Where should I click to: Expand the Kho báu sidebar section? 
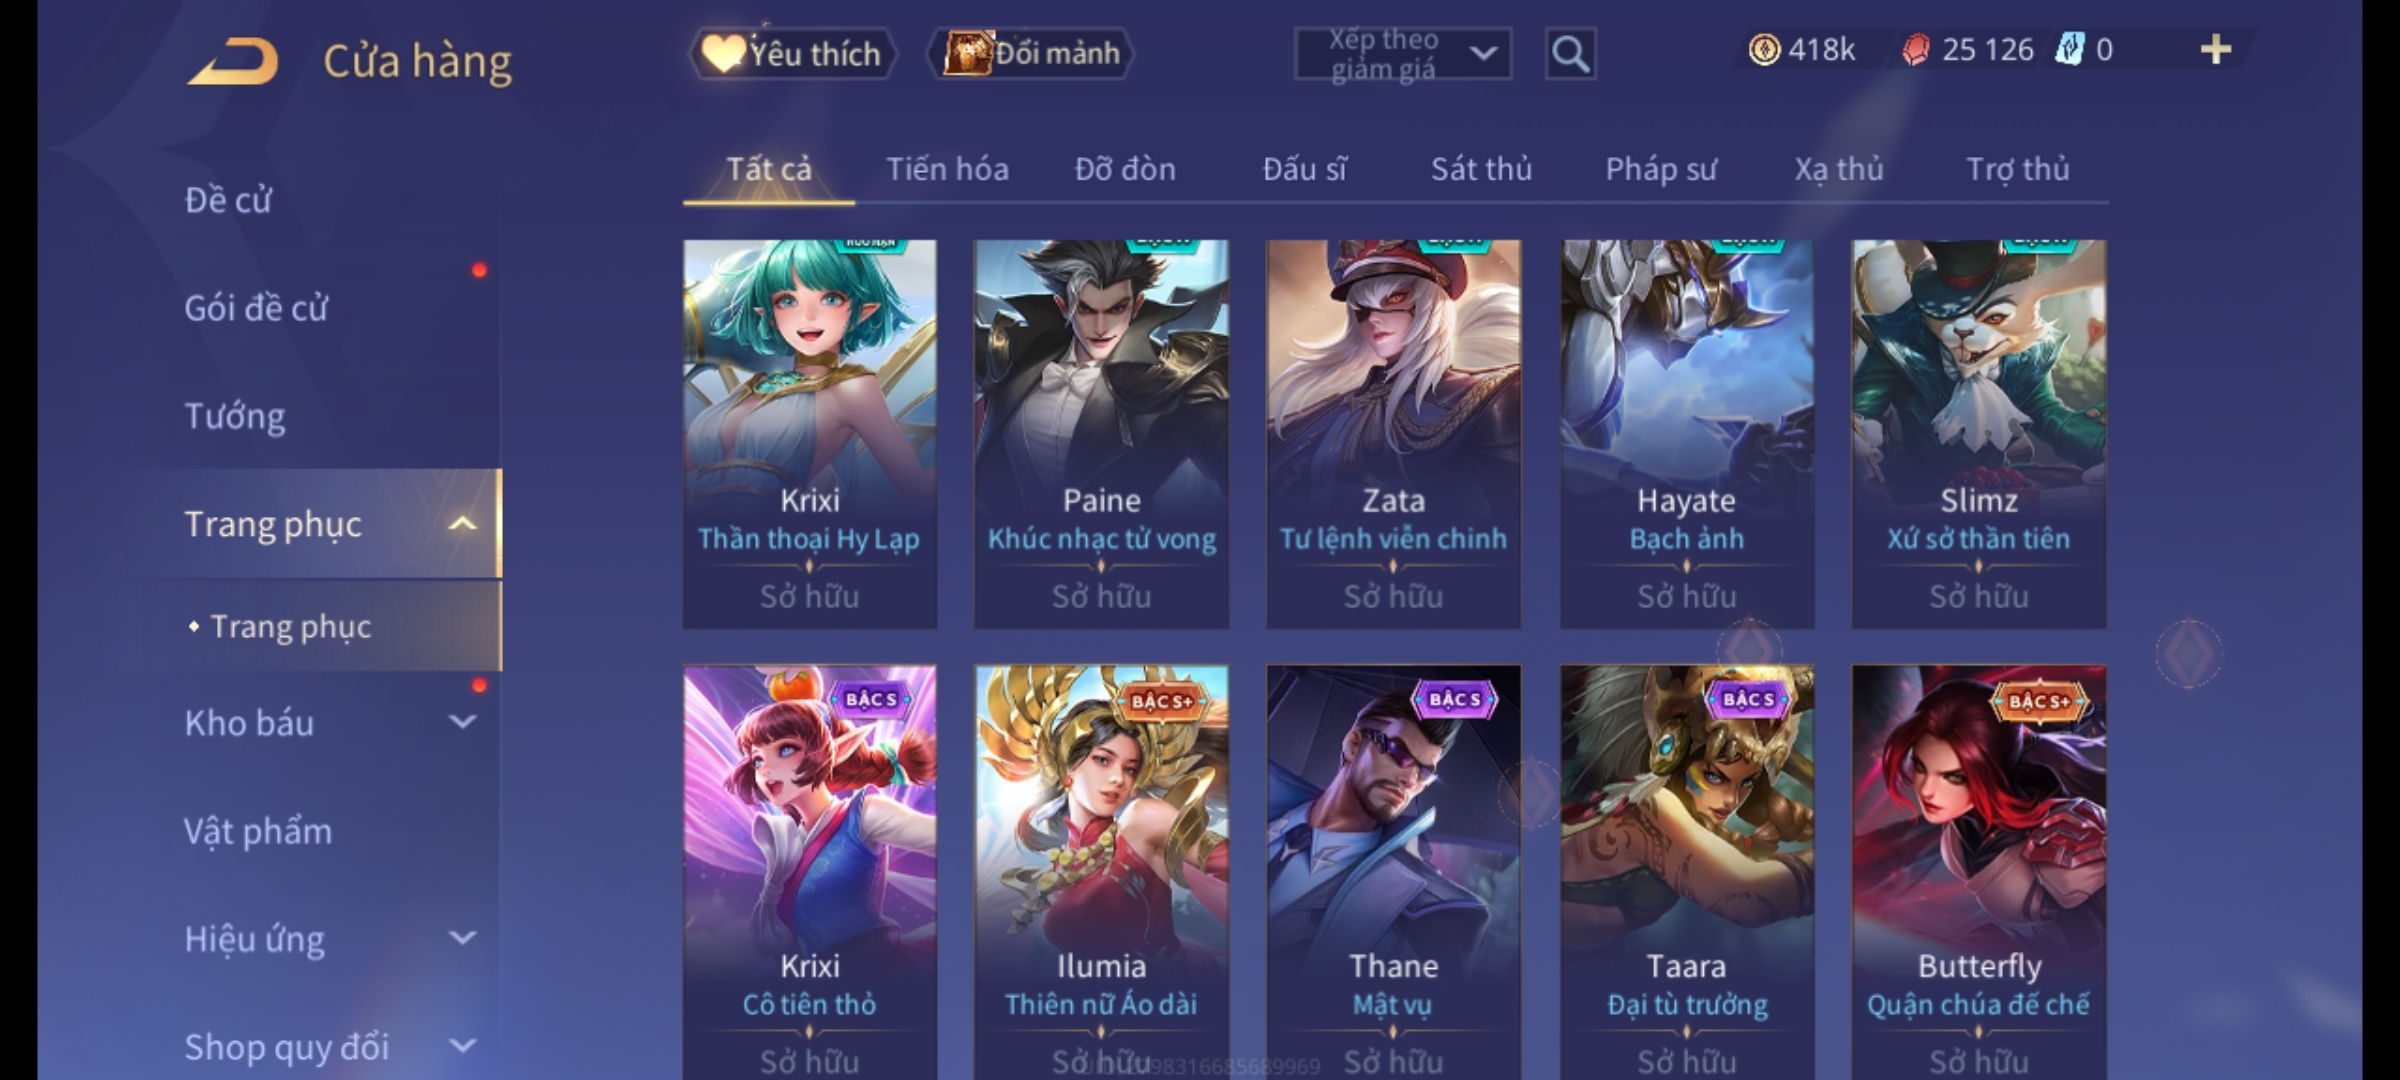462,722
